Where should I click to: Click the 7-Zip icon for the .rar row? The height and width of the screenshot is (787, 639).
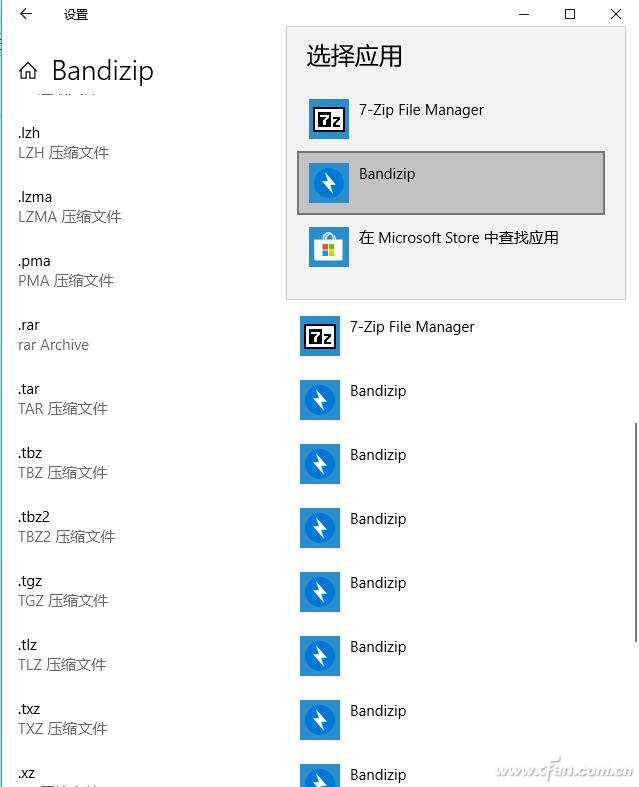[320, 336]
